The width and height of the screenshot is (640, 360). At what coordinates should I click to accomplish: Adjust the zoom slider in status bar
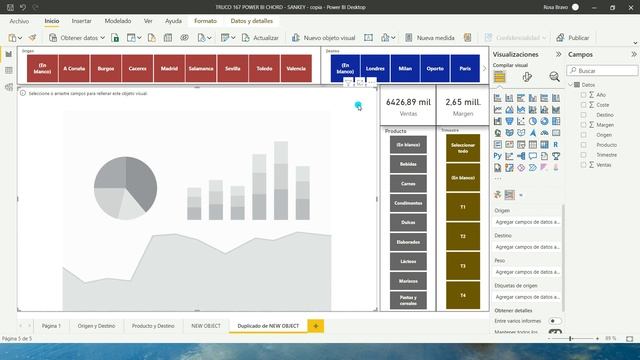coord(571,338)
